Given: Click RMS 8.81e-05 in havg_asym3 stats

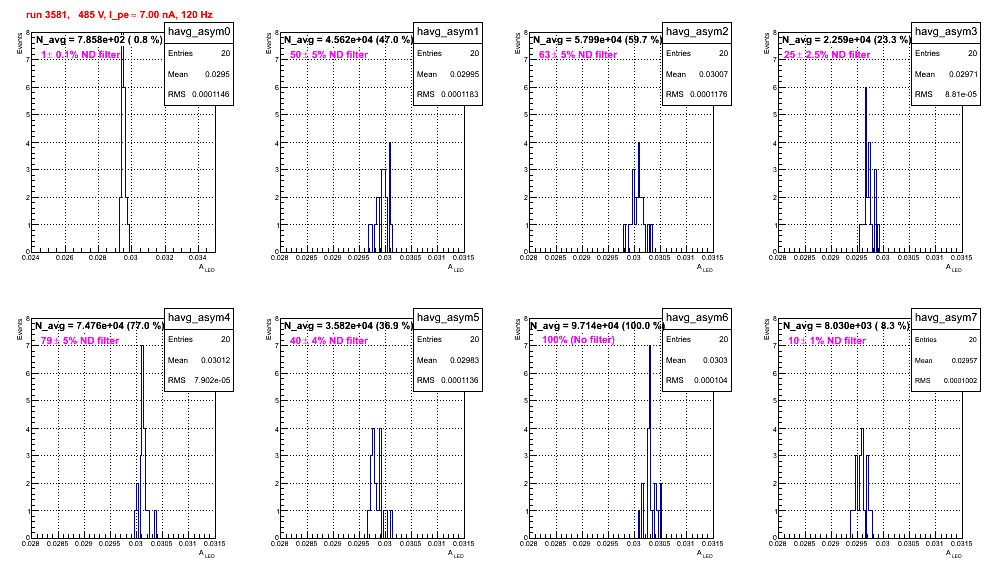Looking at the screenshot, I should [x=946, y=94].
